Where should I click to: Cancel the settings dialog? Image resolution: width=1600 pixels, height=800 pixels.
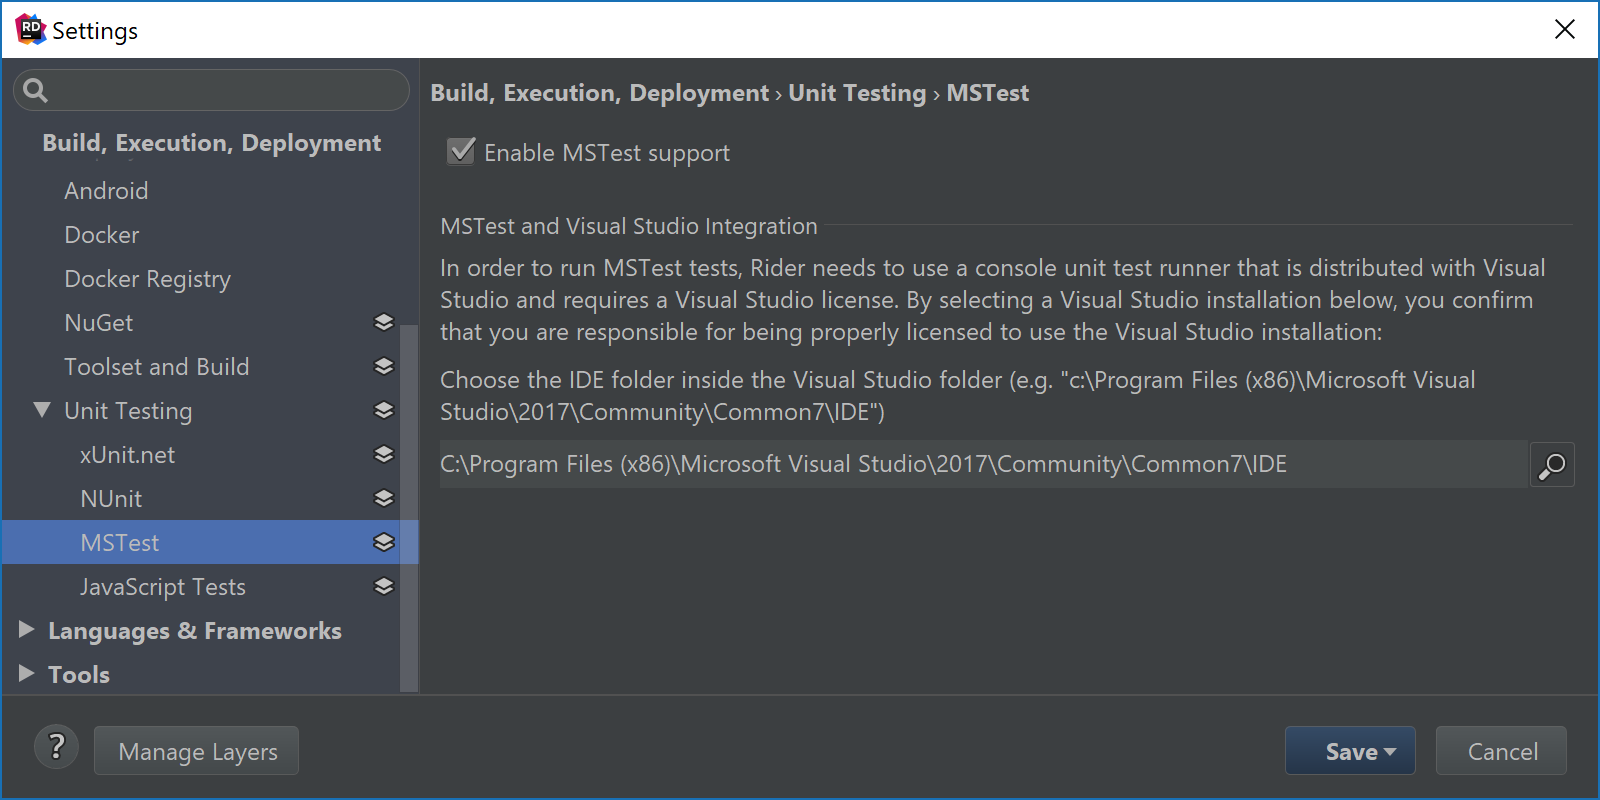click(x=1501, y=750)
